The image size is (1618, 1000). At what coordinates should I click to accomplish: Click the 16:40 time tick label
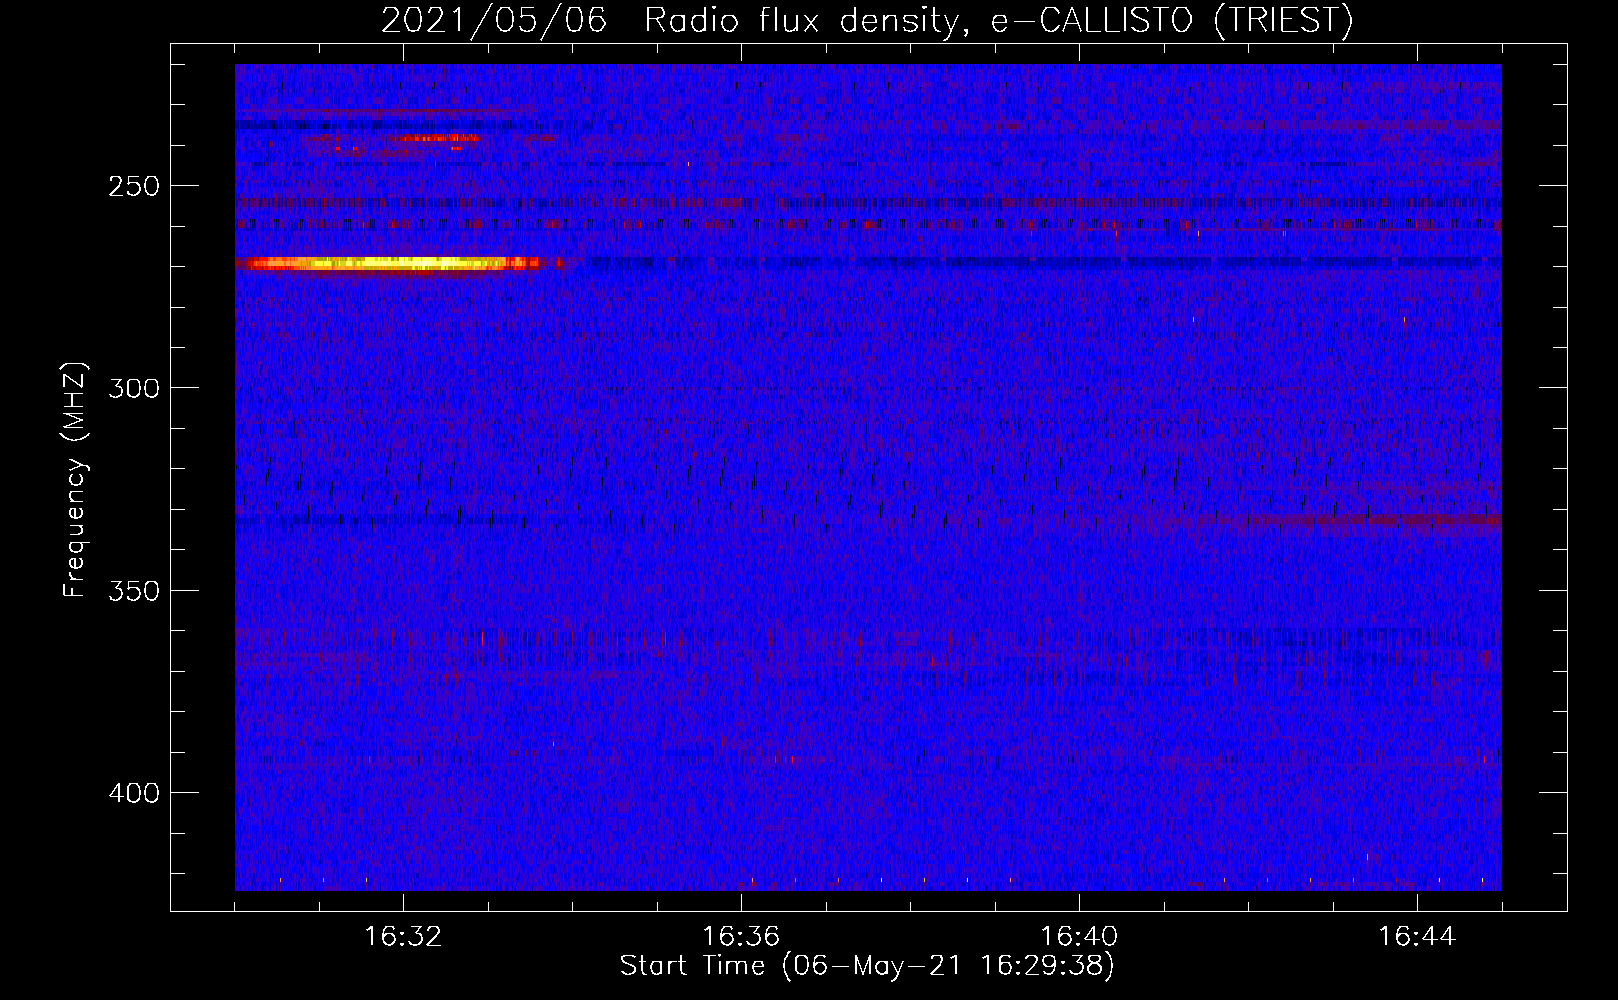pyautogui.click(x=1079, y=937)
